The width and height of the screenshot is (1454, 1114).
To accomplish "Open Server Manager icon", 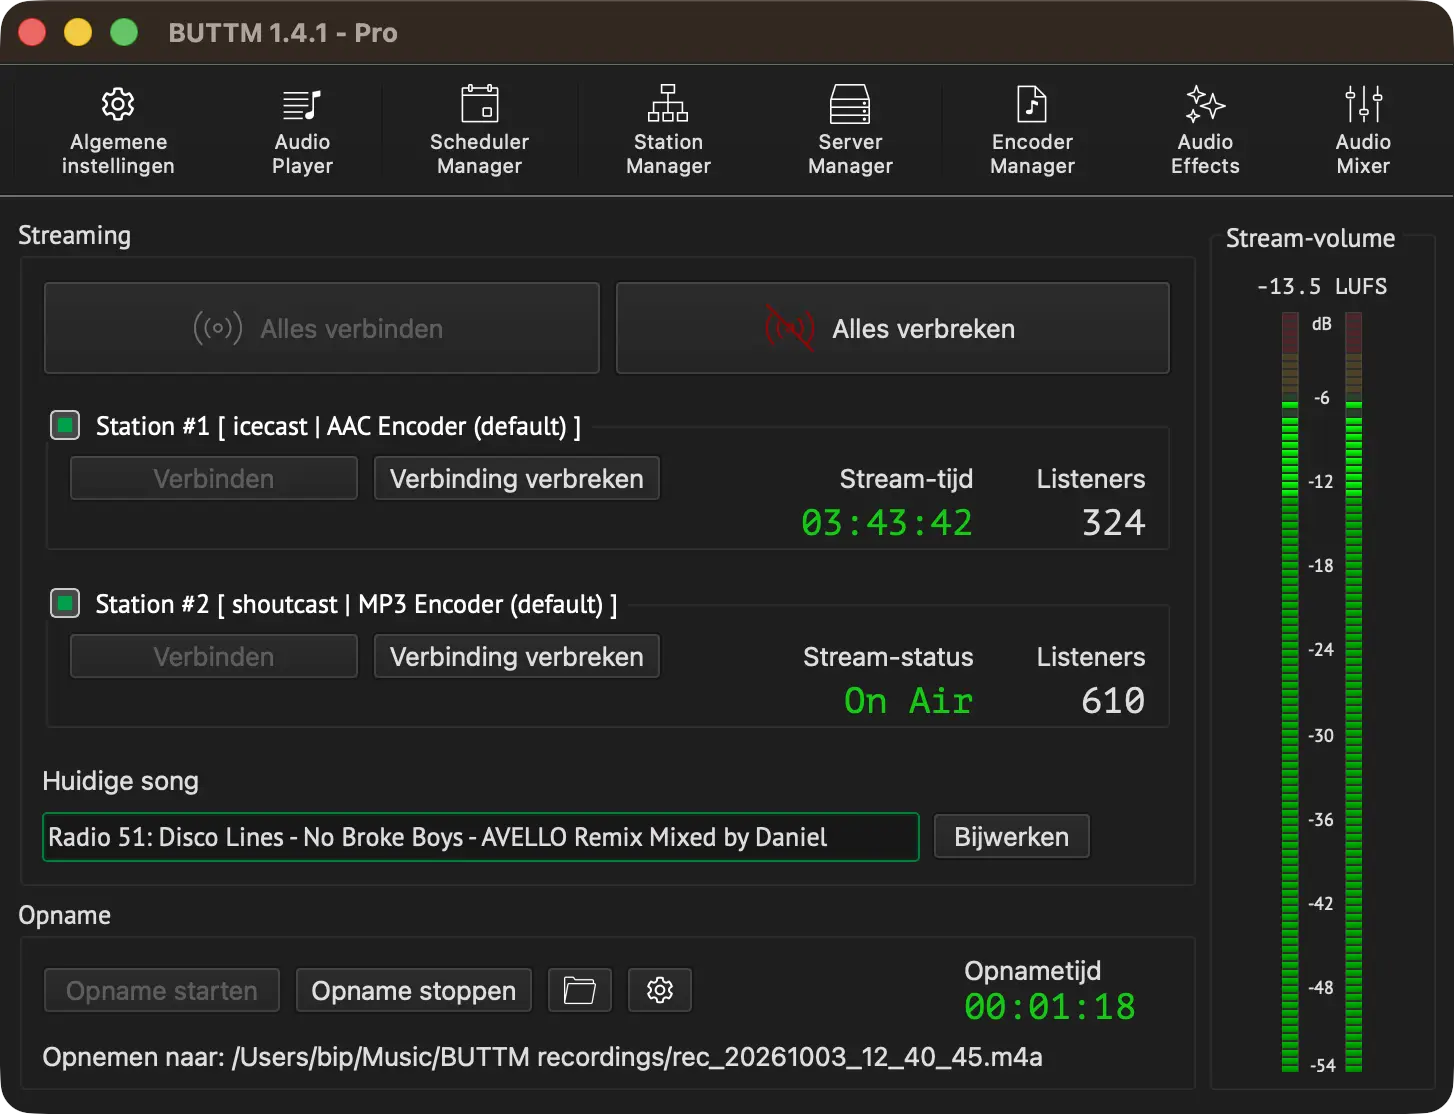I will (850, 104).
